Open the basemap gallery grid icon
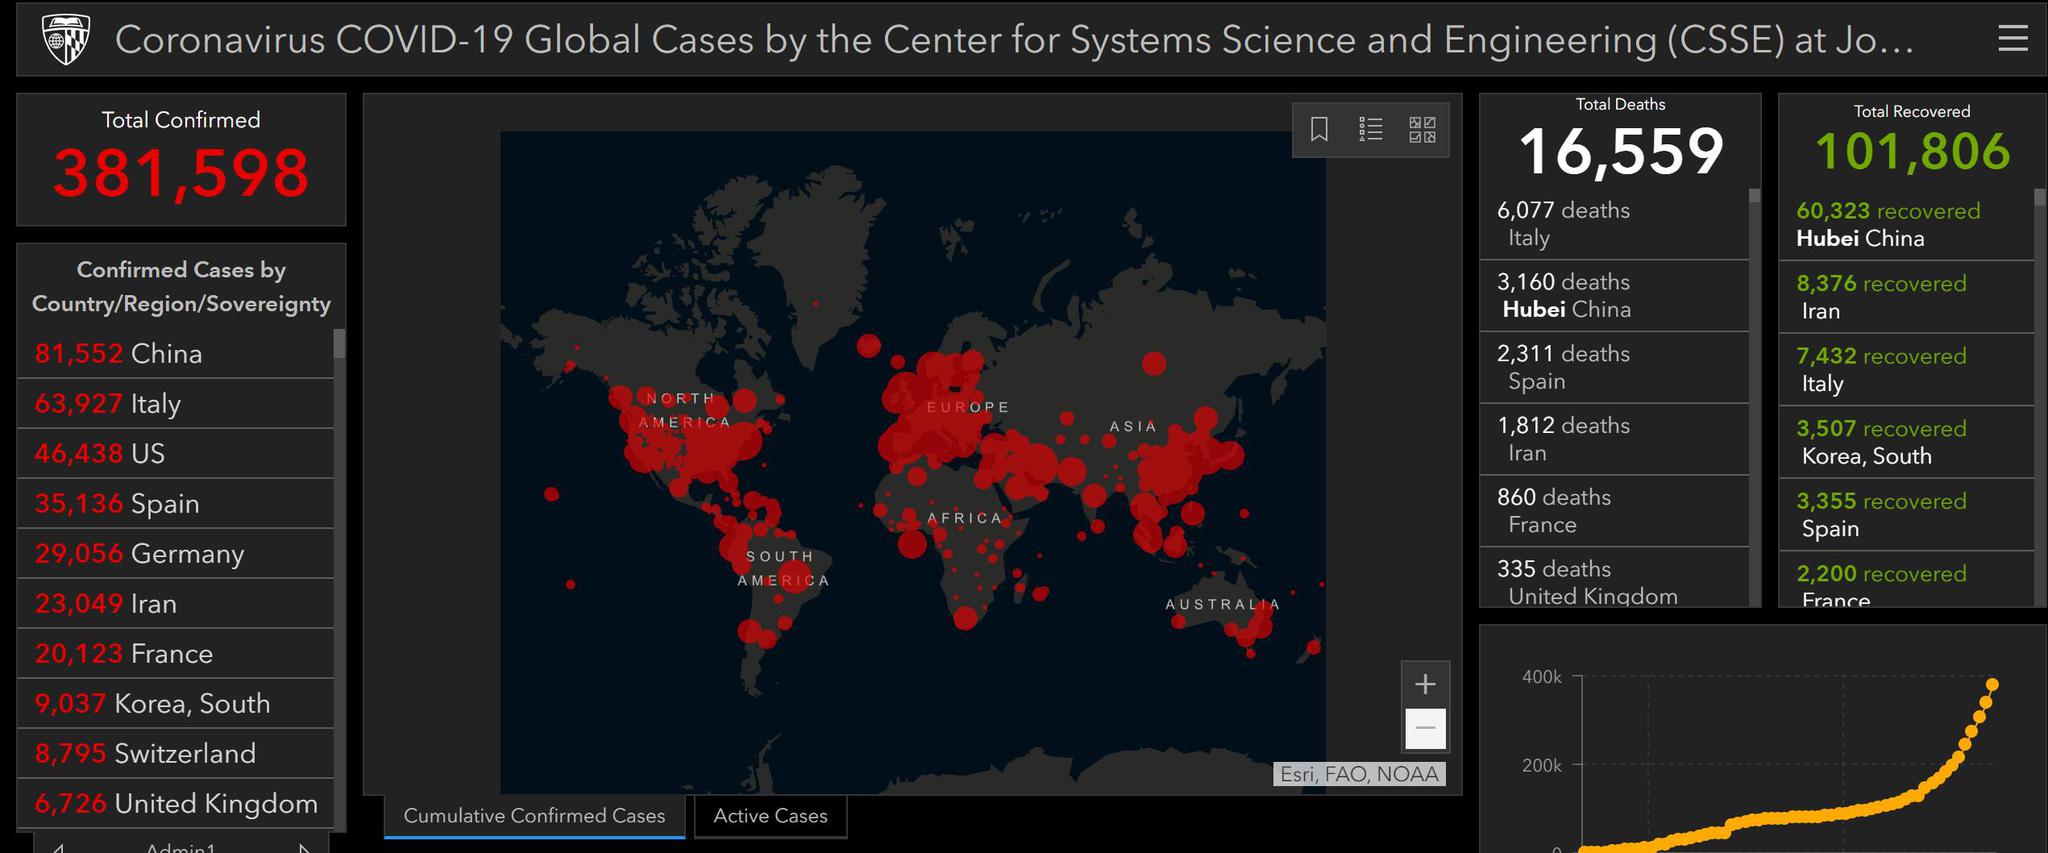 [1422, 129]
